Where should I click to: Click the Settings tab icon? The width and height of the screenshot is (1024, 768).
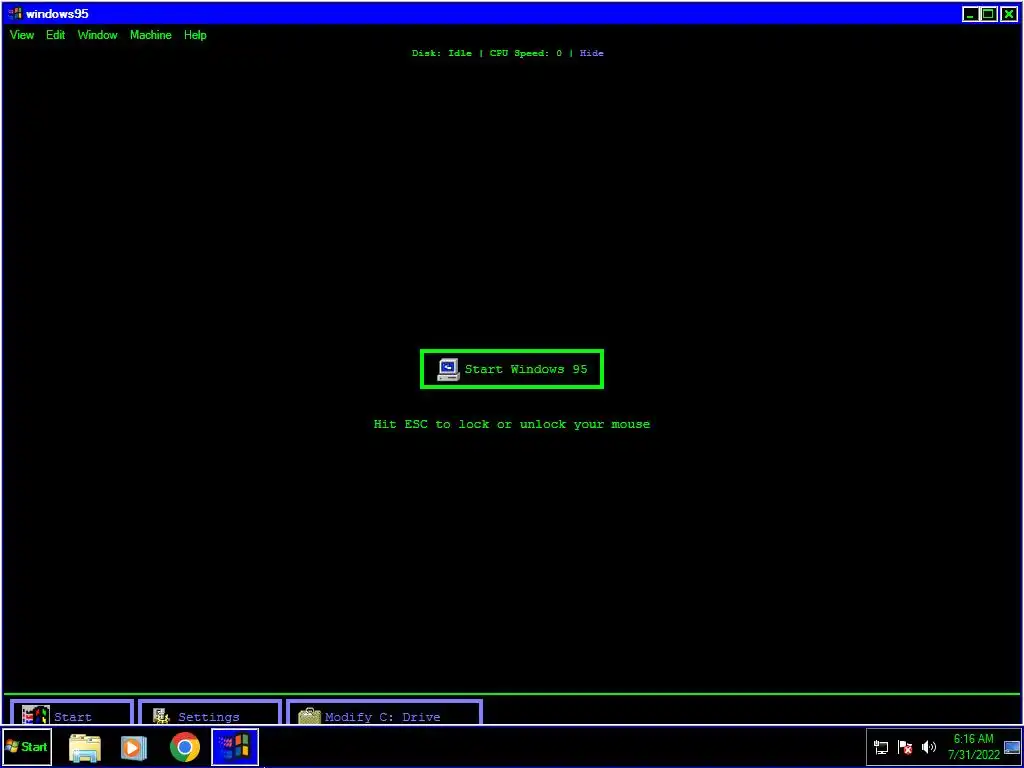pos(161,716)
